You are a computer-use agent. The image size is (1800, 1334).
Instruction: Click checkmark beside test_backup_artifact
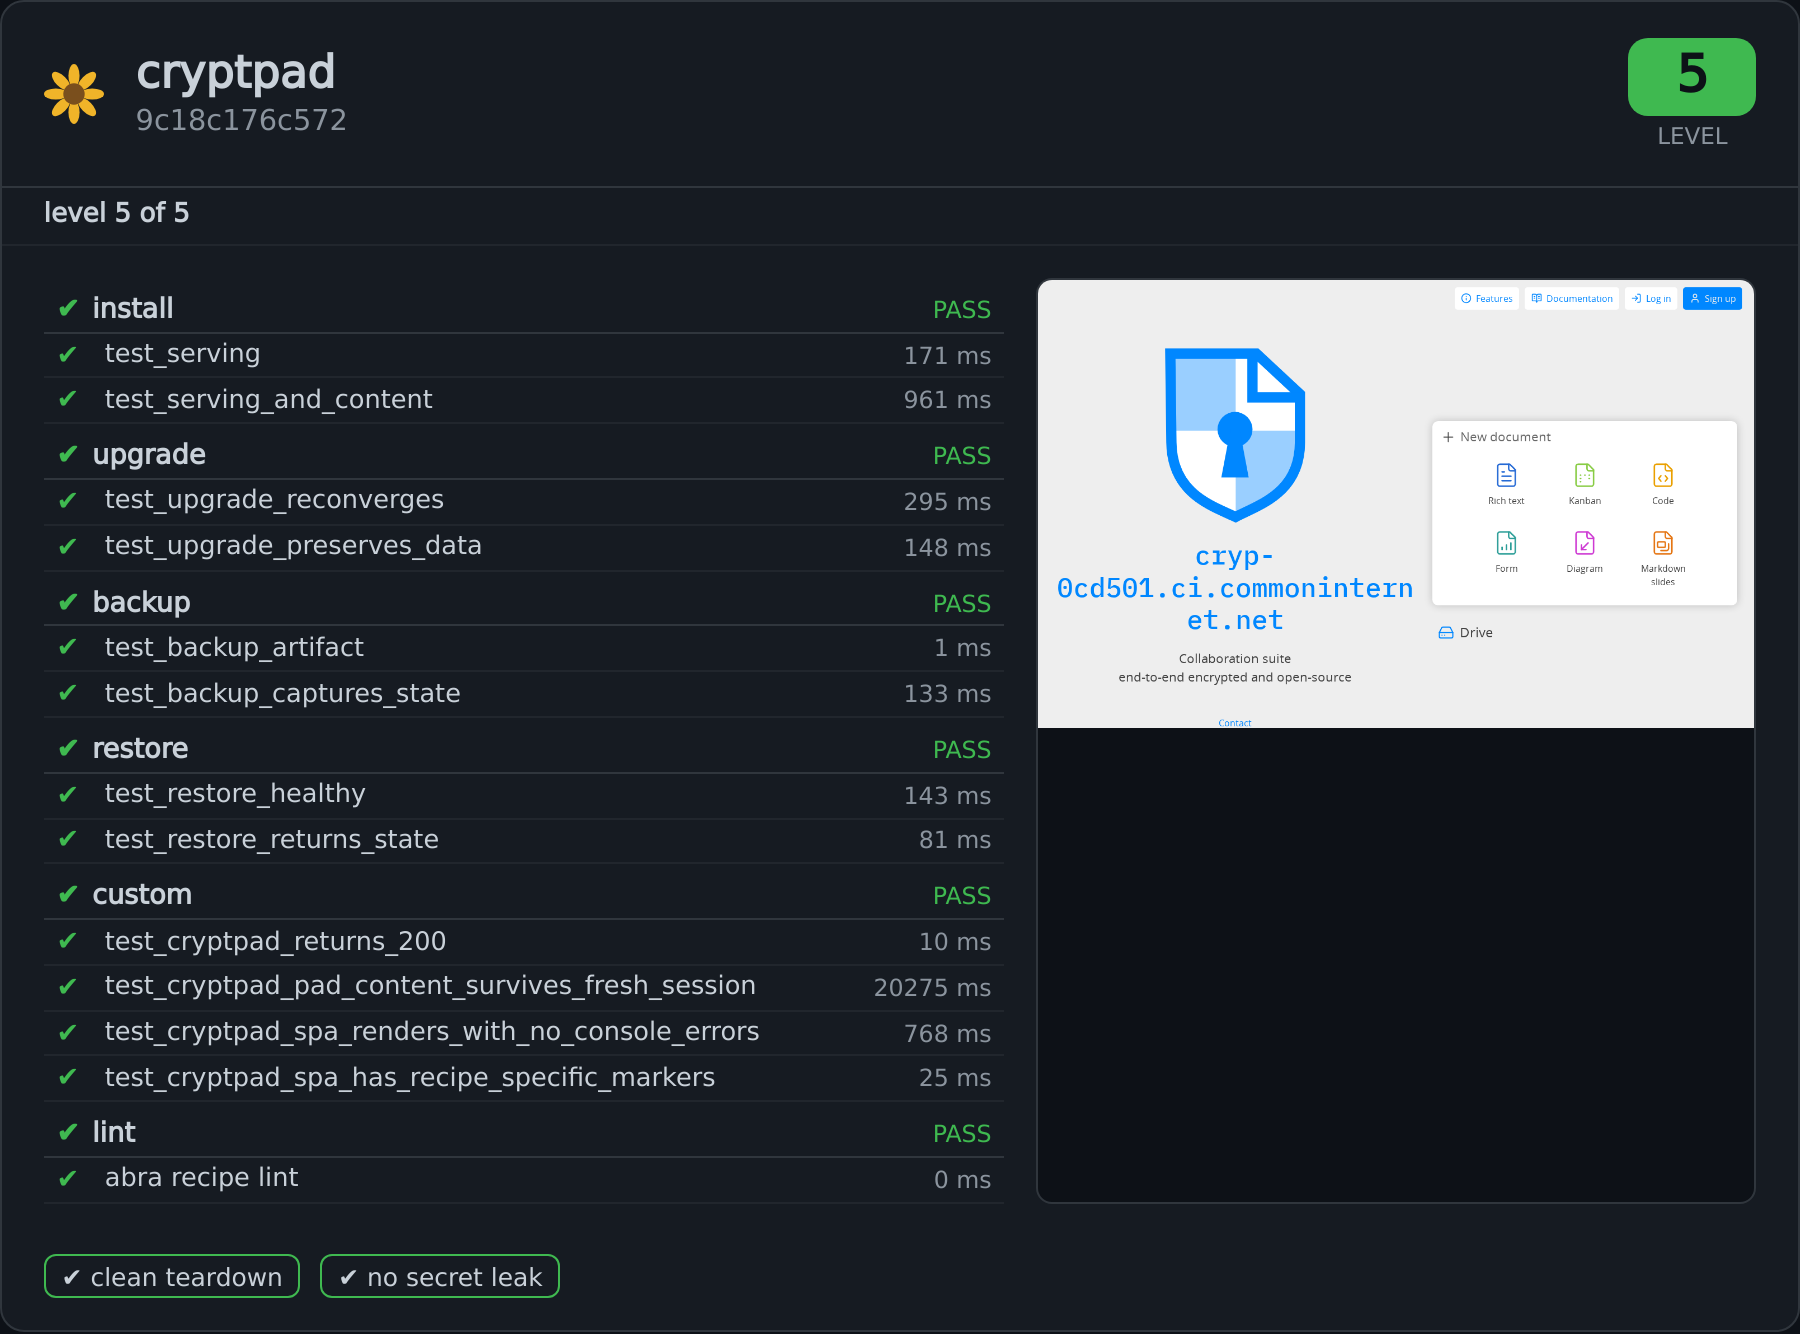click(68, 647)
